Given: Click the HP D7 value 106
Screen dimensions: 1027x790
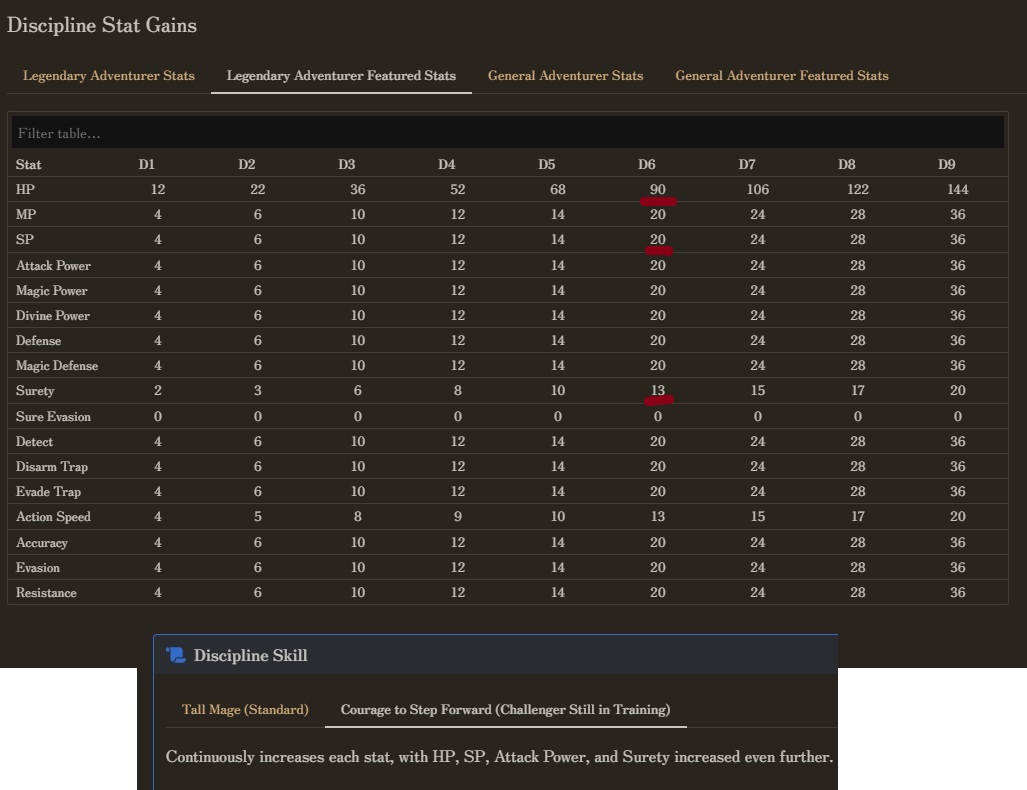Looking at the screenshot, I should [x=758, y=189].
